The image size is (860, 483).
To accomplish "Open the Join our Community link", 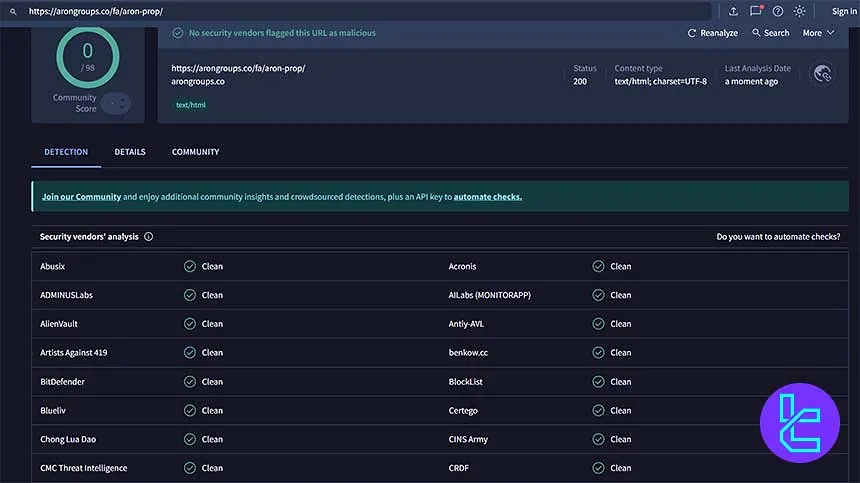I will (x=81, y=197).
